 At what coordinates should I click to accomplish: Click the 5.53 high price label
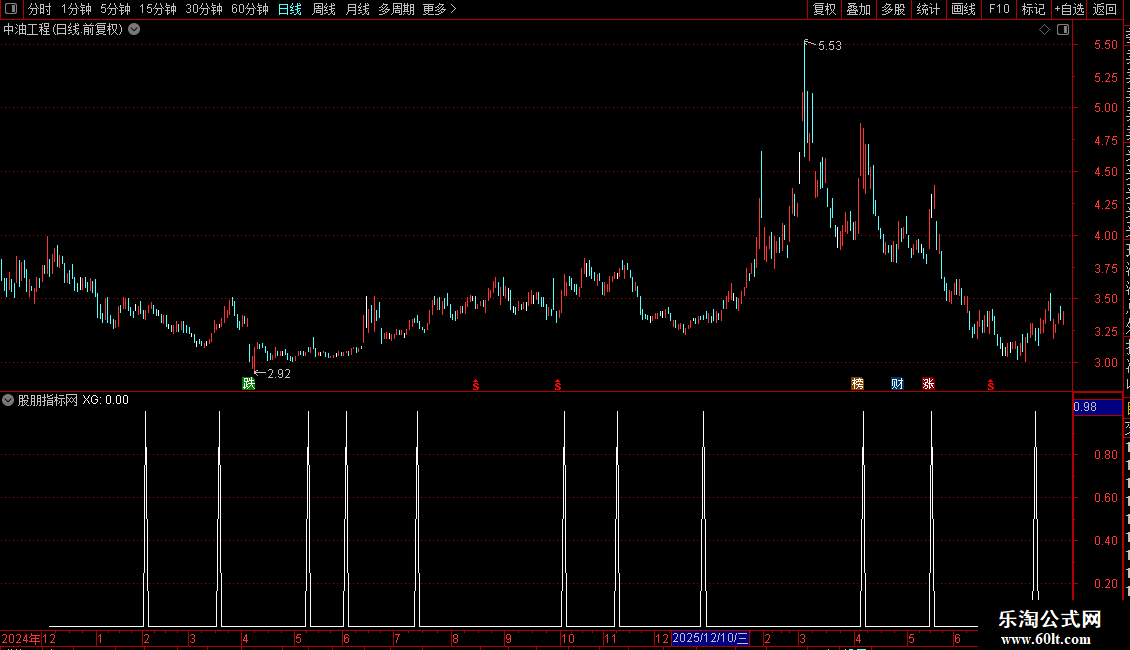coord(829,45)
